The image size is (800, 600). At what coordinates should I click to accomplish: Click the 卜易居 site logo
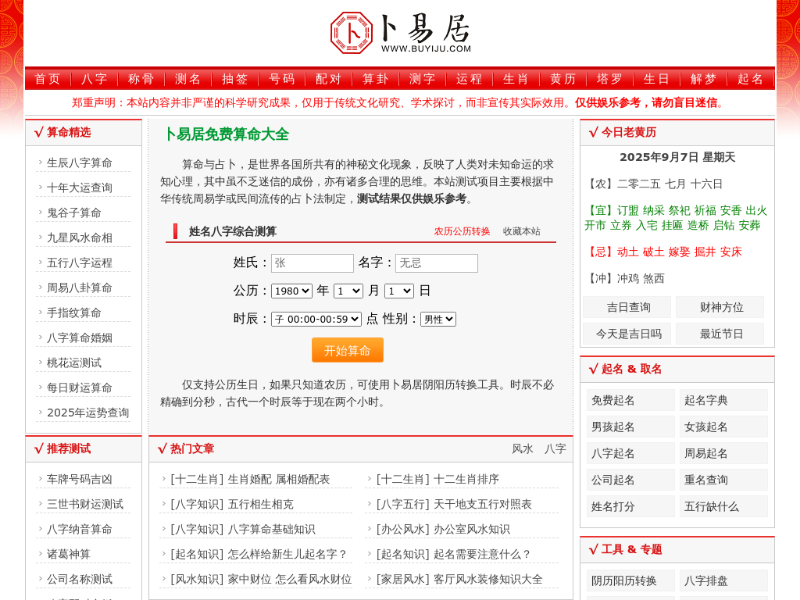pyautogui.click(x=400, y=32)
